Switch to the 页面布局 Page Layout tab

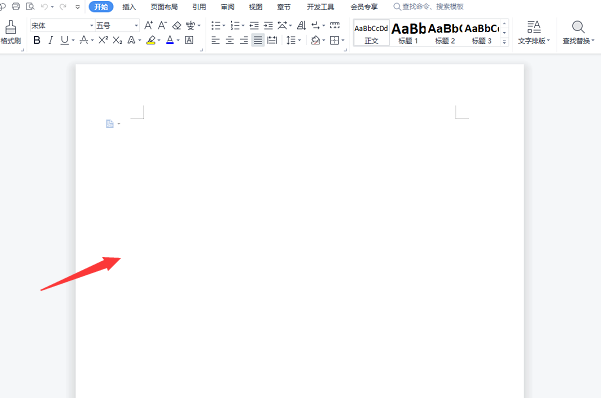point(164,7)
